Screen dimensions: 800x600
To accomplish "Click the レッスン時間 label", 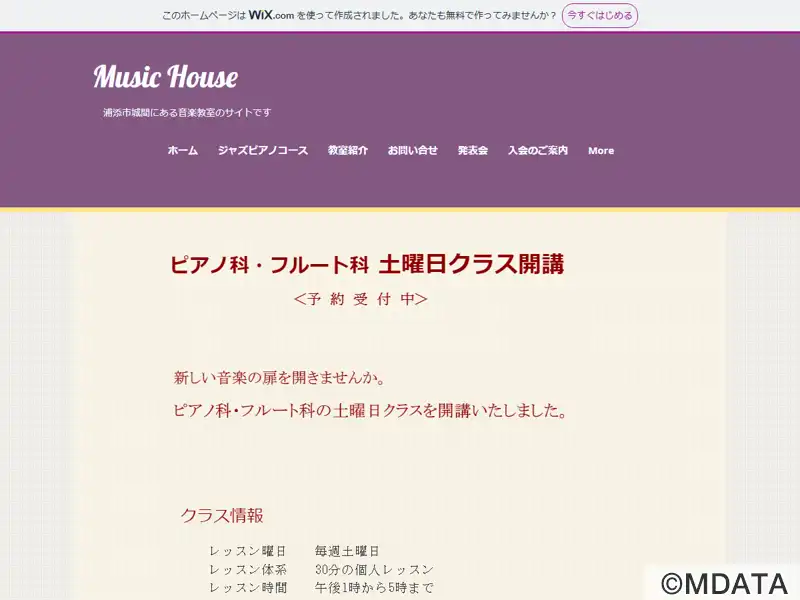I will [x=247, y=588].
